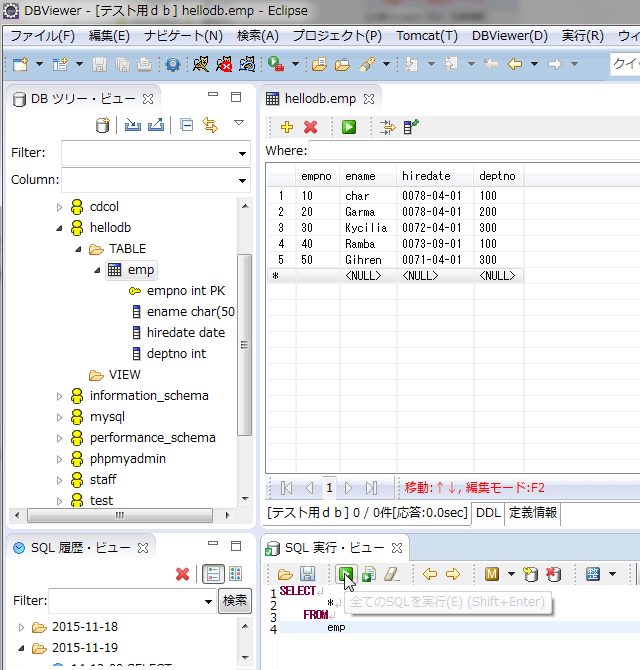Screen dimensions: 640x670
Task: Save SQL with floppy icon in SQL view
Action: 308,574
